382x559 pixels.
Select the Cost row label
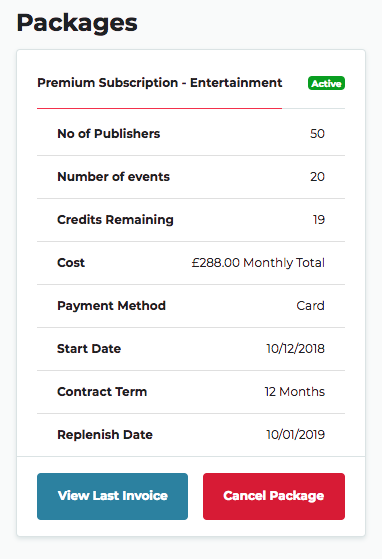click(71, 263)
